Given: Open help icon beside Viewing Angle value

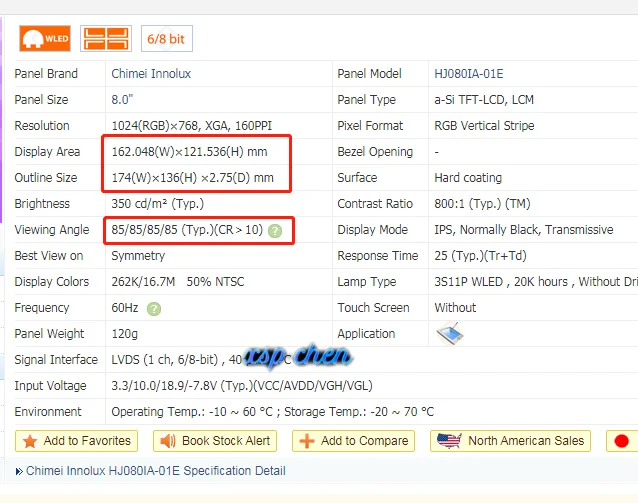Looking at the screenshot, I should (275, 231).
